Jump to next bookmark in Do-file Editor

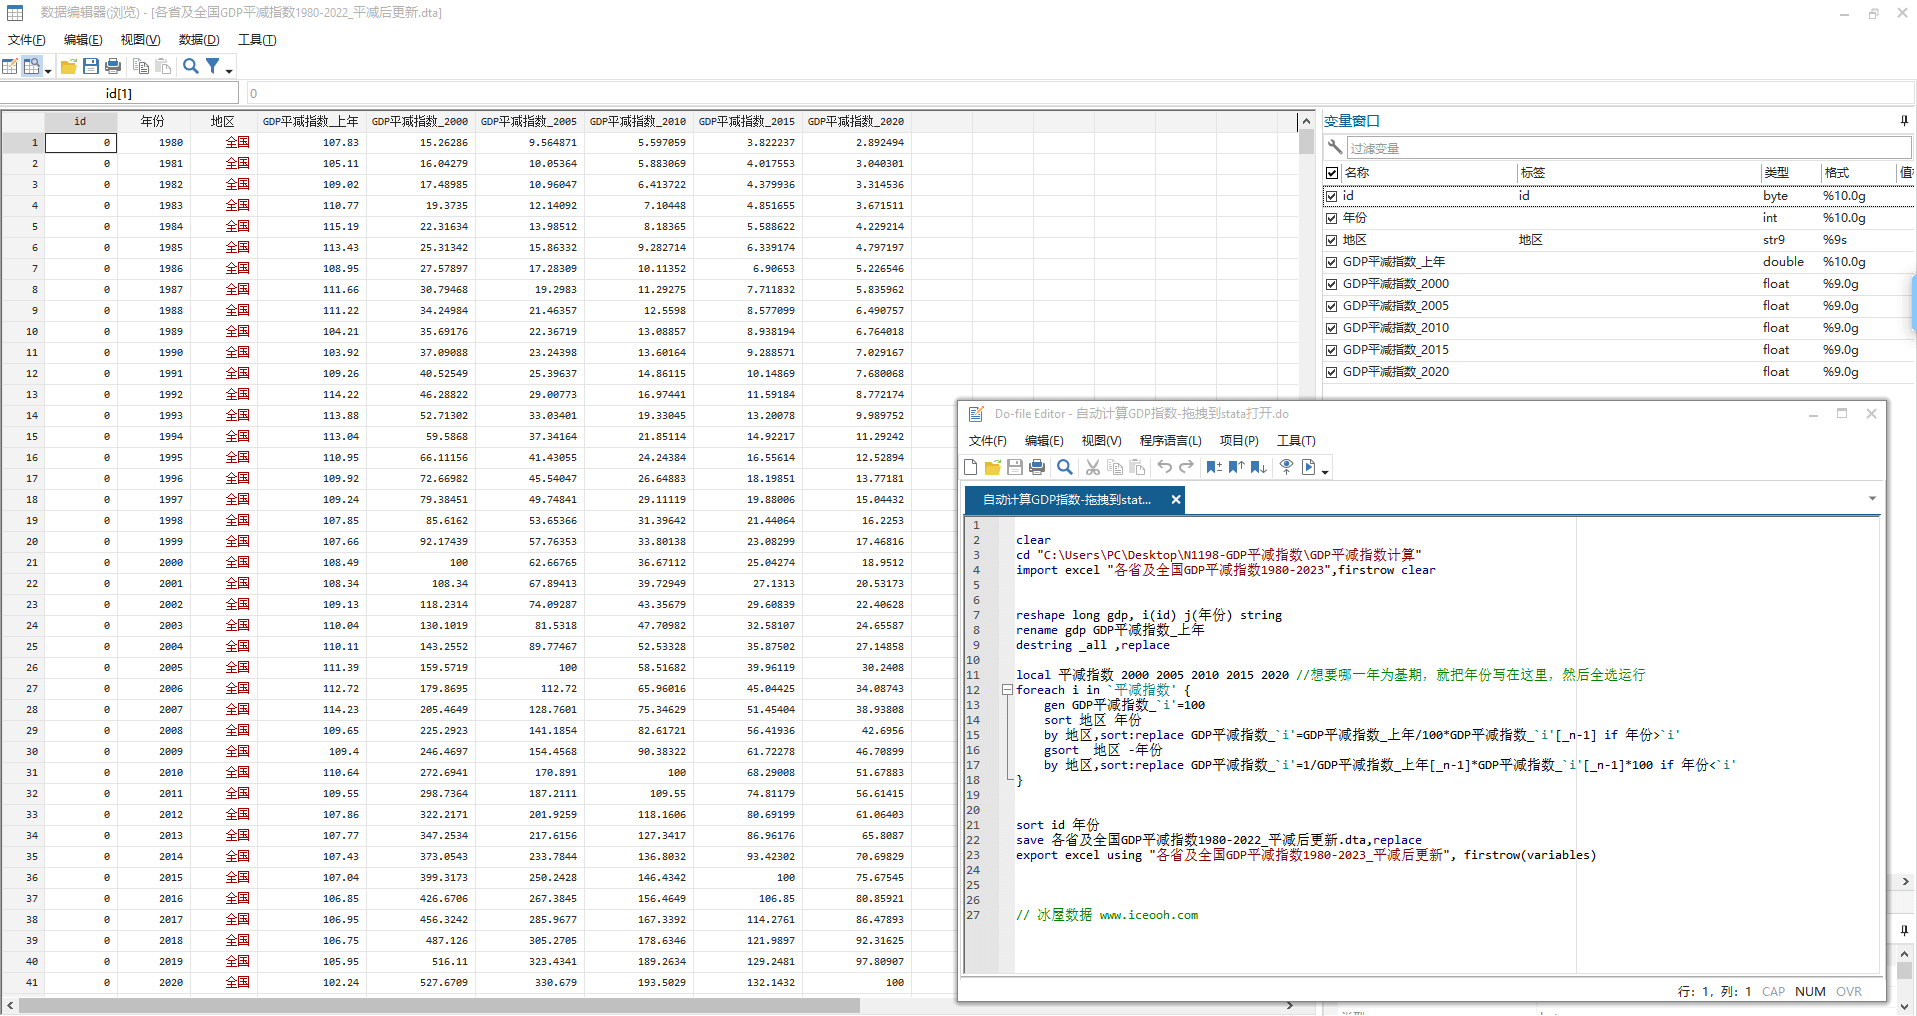1258,467
